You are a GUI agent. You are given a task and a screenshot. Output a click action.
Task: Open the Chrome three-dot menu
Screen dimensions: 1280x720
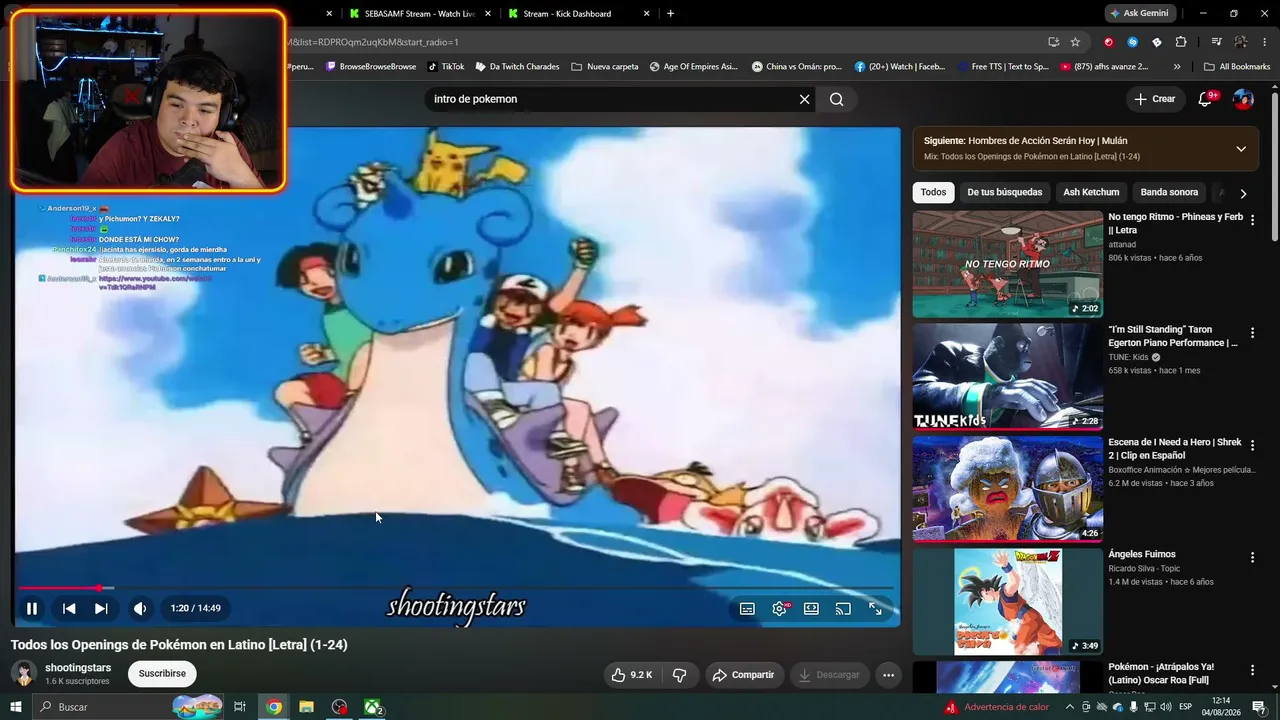tap(1264, 42)
